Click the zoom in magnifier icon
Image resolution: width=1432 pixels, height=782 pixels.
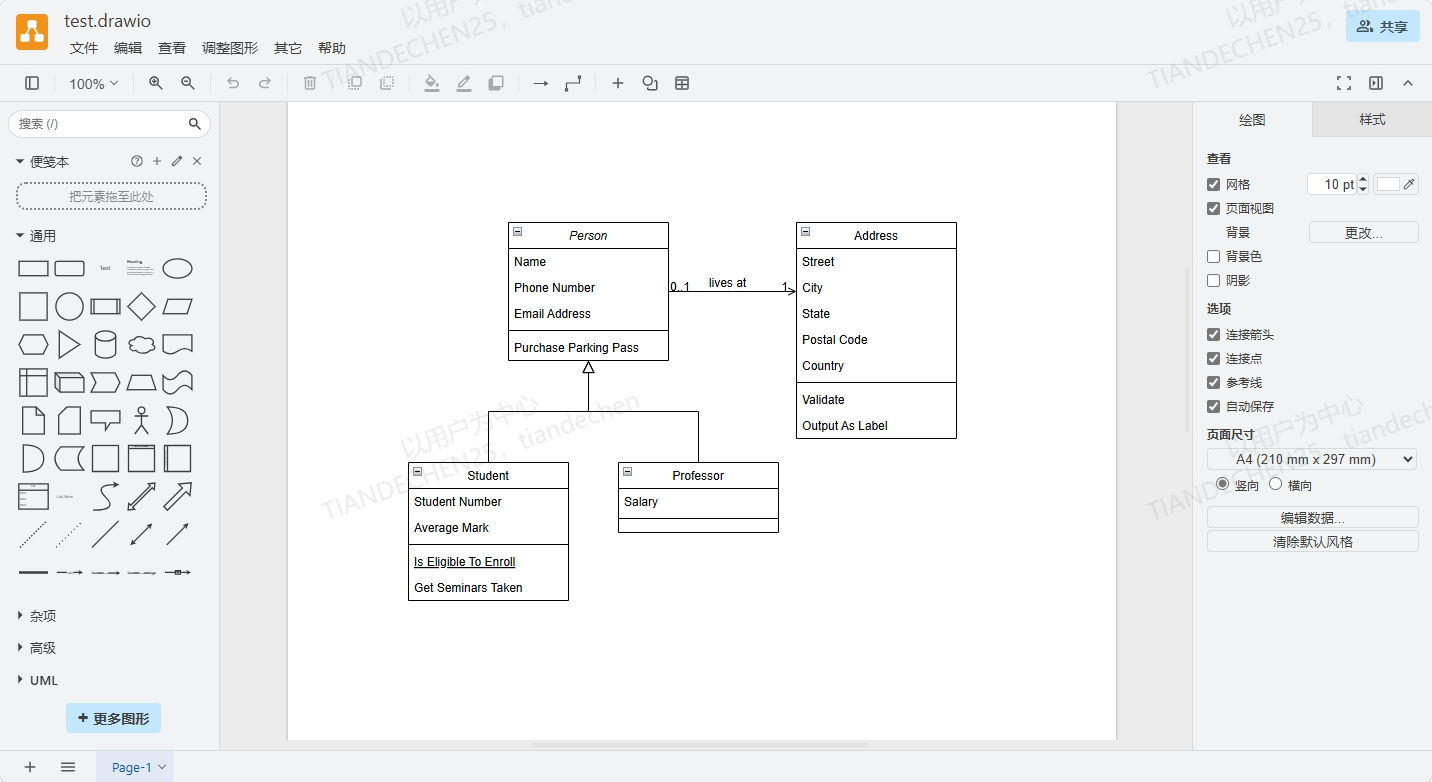(156, 84)
